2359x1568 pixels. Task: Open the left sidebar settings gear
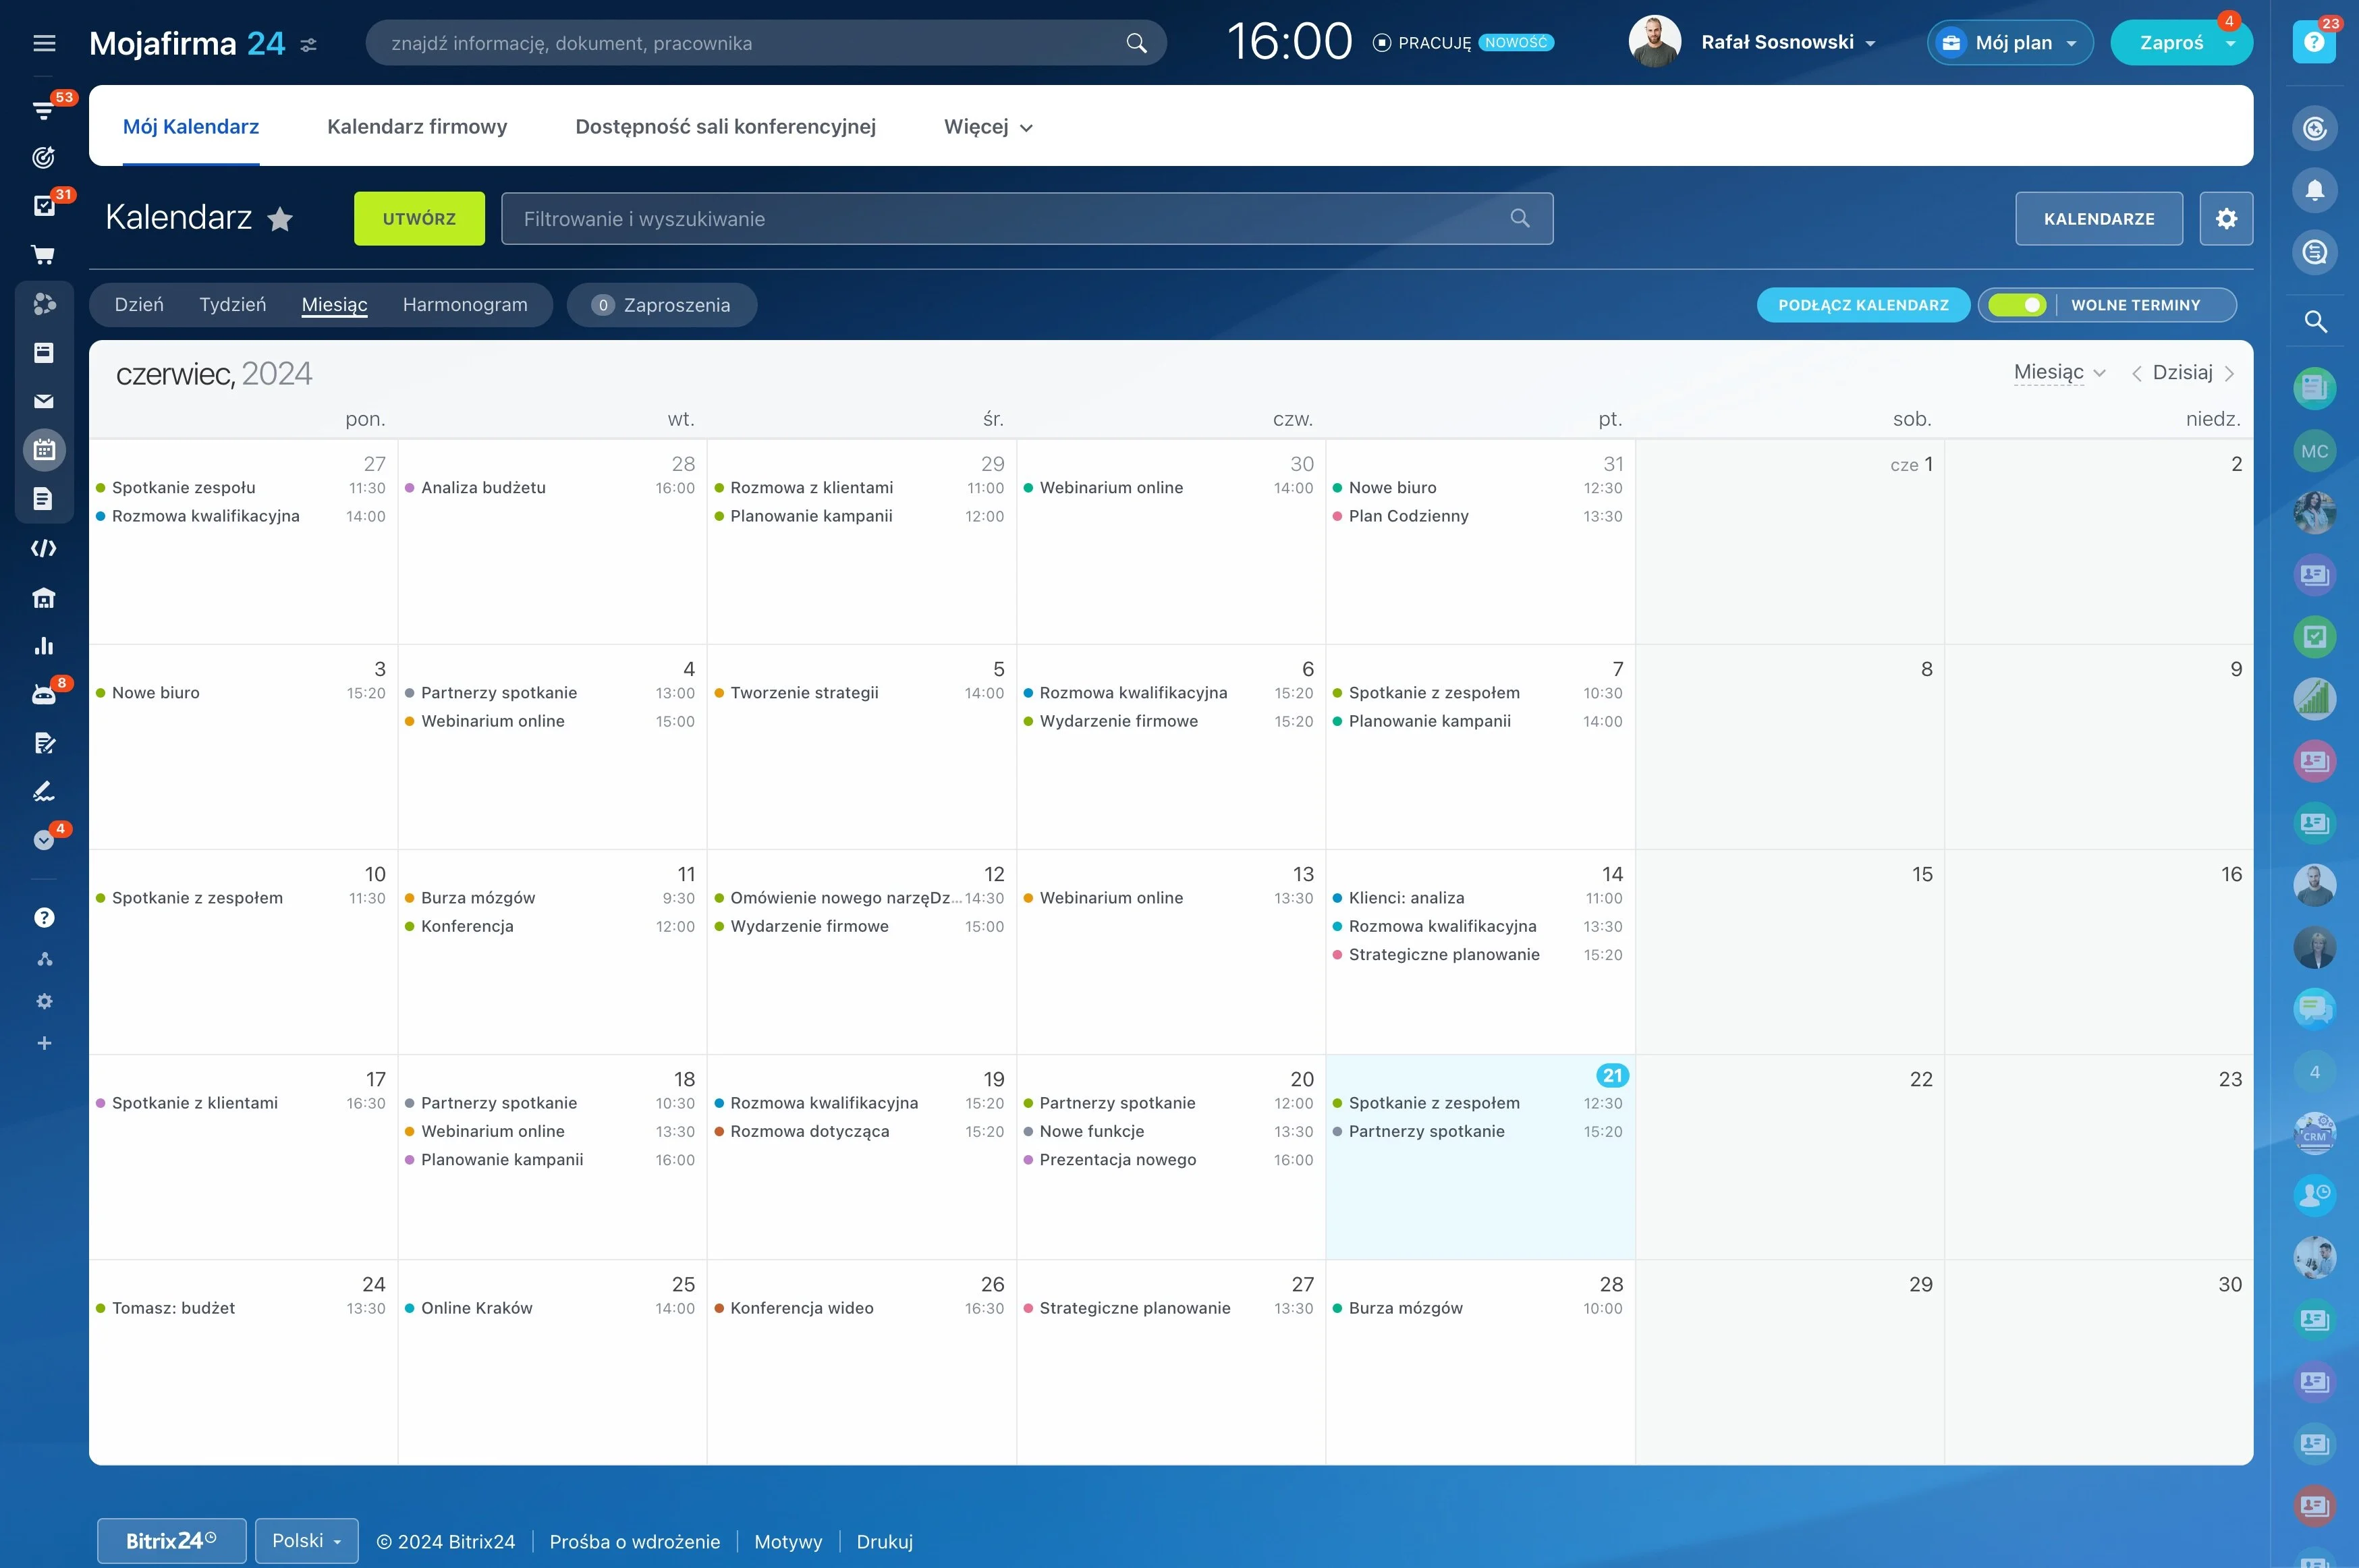tap(44, 1001)
